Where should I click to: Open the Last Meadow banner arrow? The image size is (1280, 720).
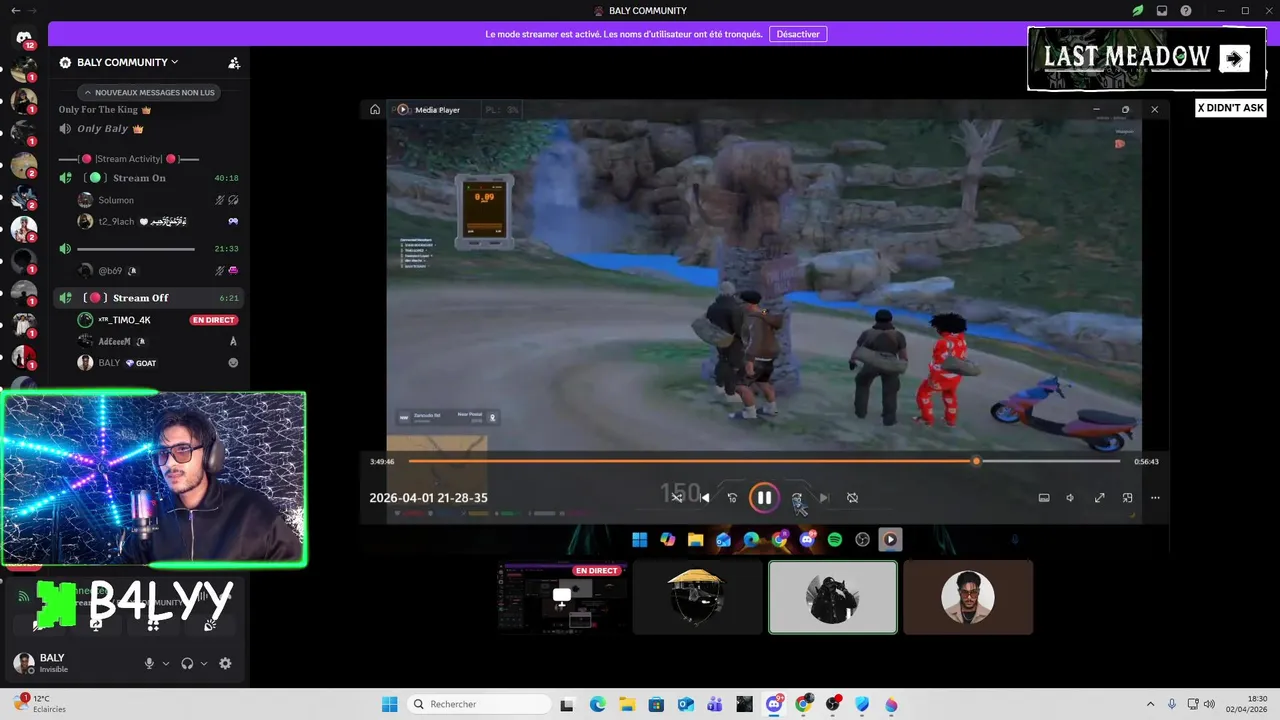click(x=1234, y=59)
